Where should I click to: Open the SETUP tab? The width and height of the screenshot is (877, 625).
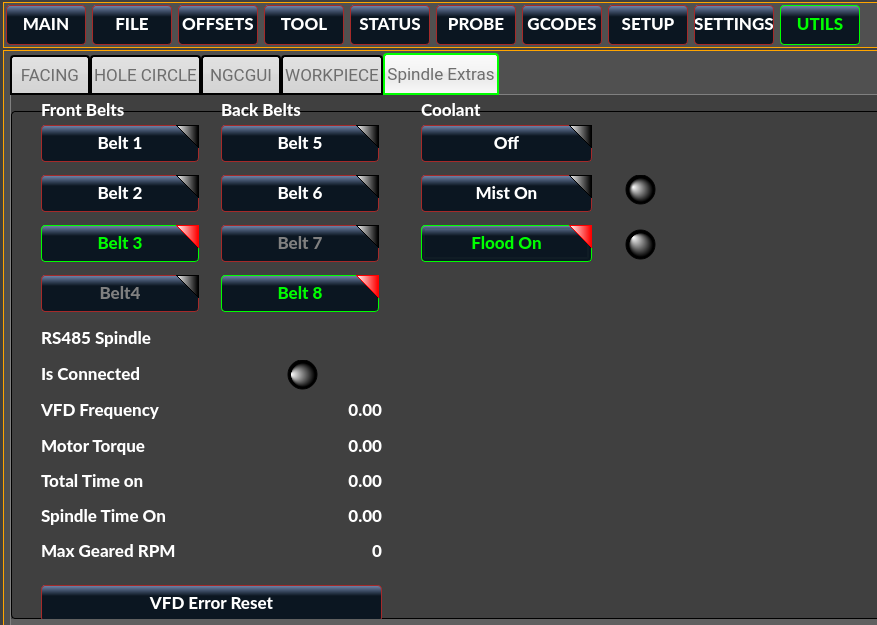click(648, 25)
